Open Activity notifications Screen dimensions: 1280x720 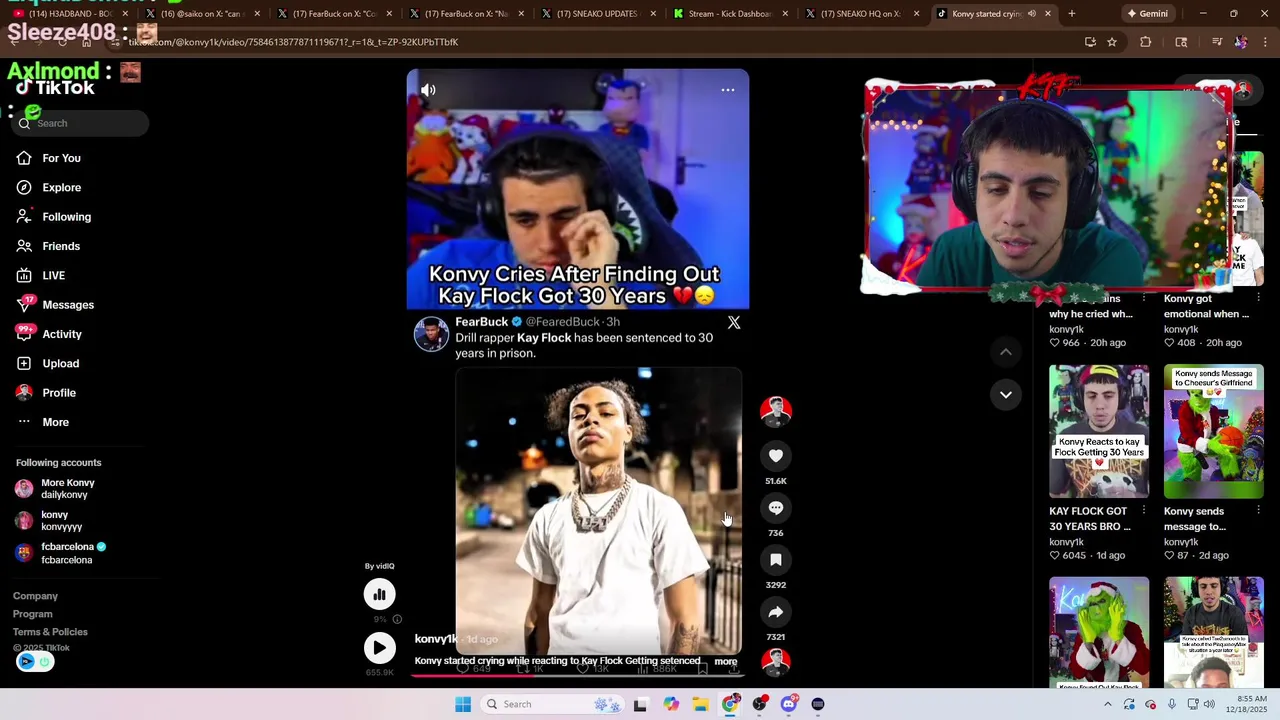[62, 334]
